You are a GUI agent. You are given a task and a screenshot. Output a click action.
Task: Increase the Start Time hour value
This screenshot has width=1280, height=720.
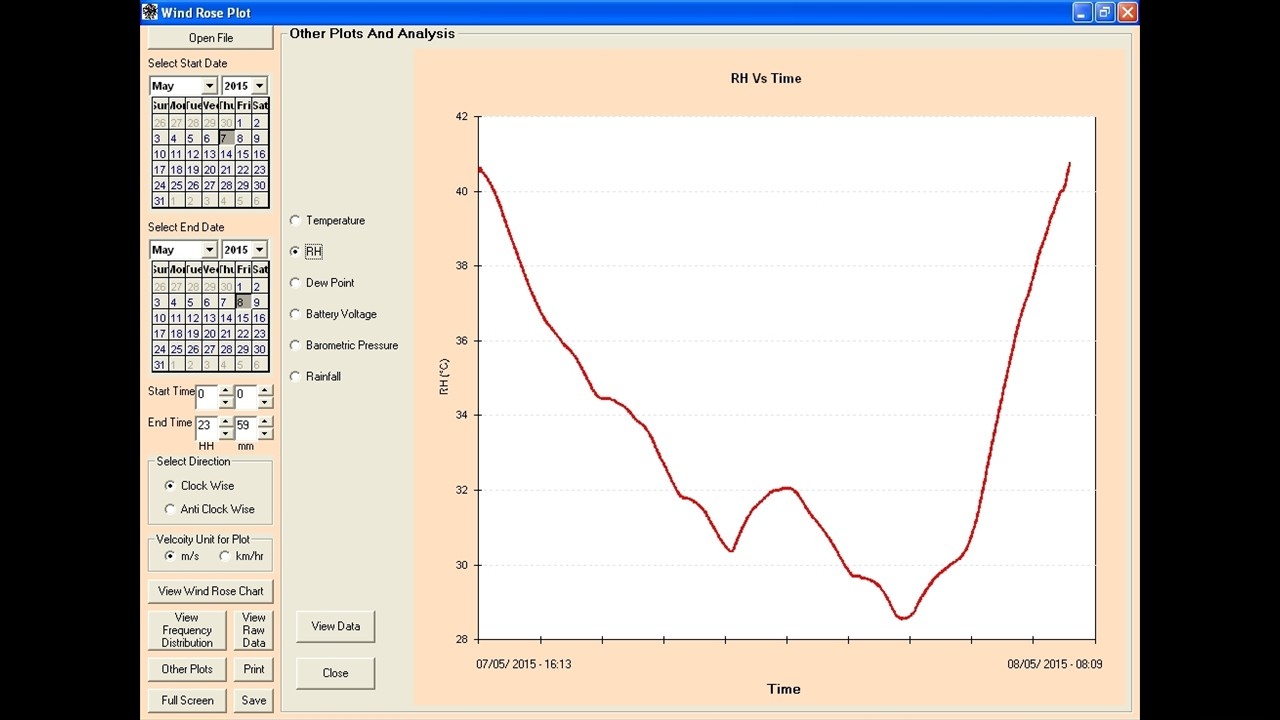226,391
